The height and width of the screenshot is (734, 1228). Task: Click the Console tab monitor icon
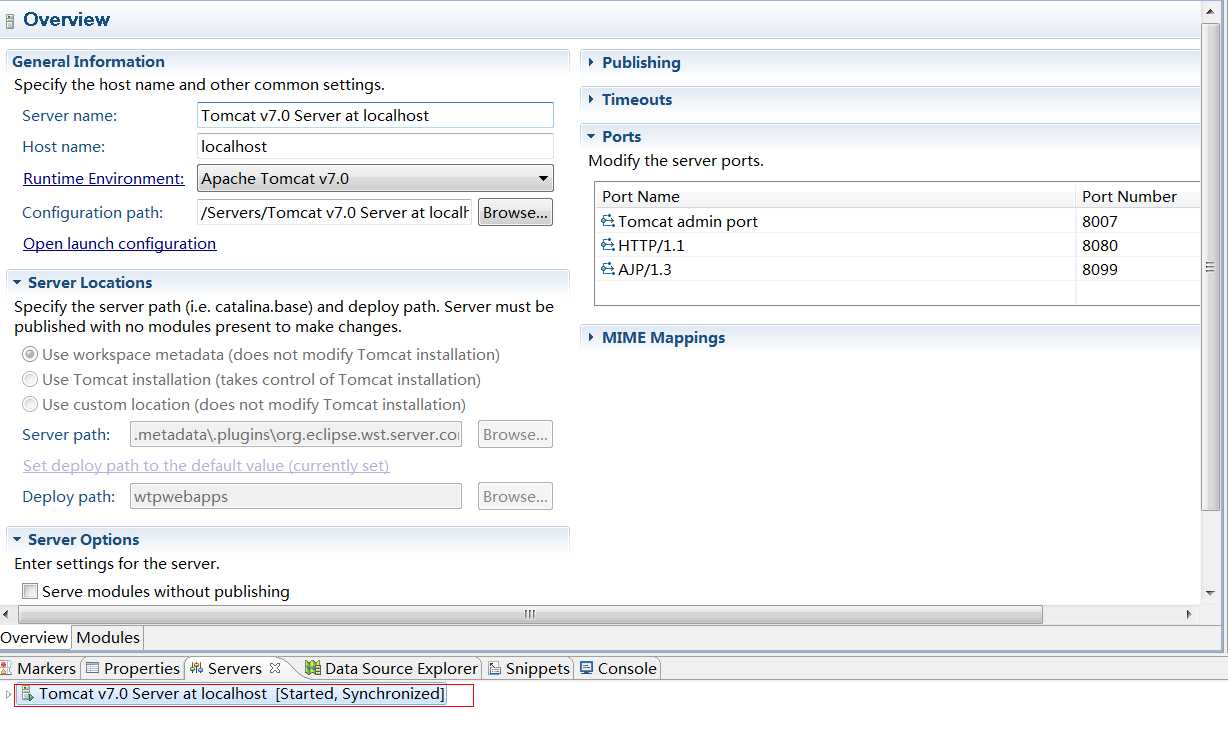pos(587,668)
